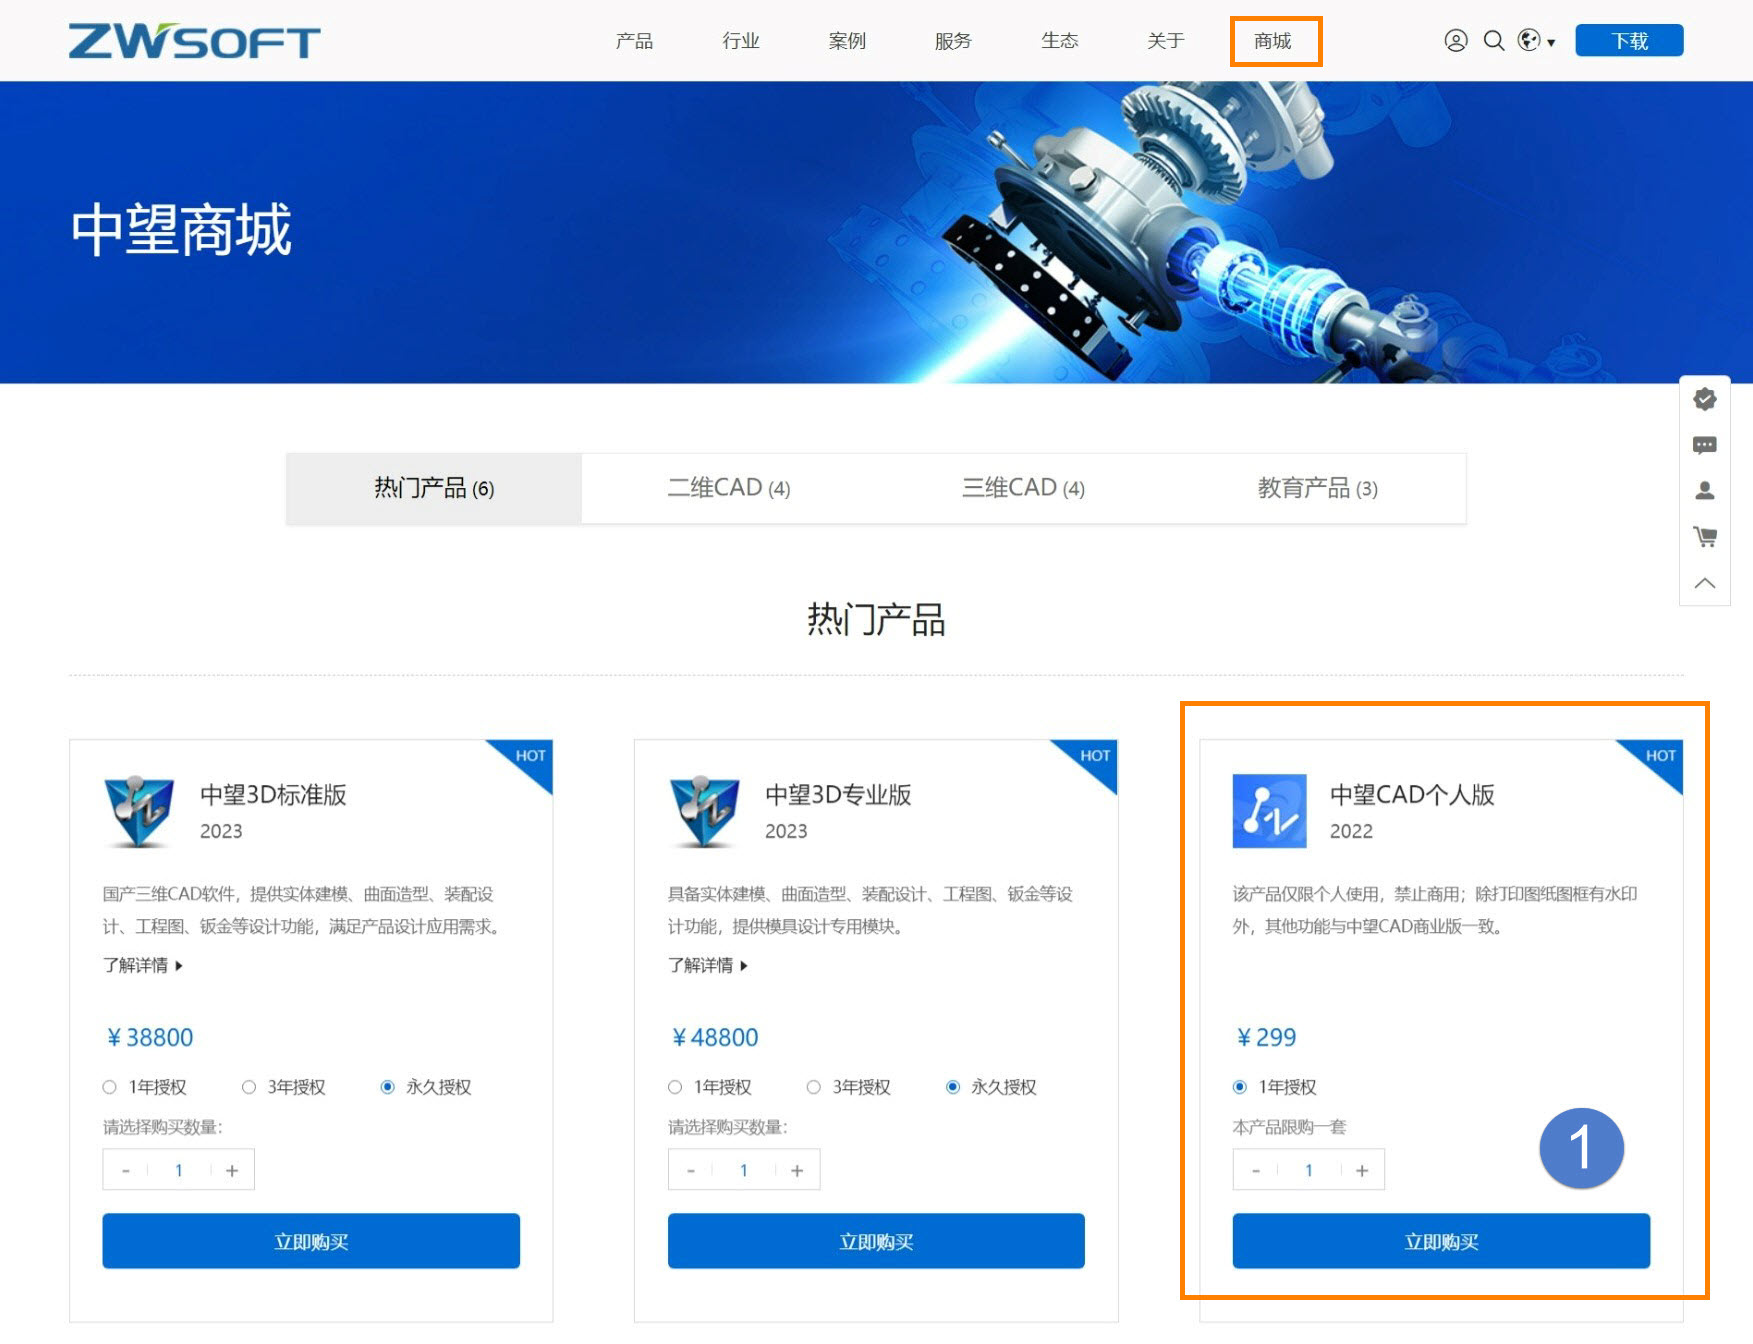Increase quantity for 中望3D标准版
The height and width of the screenshot is (1344, 1753).
(x=232, y=1170)
